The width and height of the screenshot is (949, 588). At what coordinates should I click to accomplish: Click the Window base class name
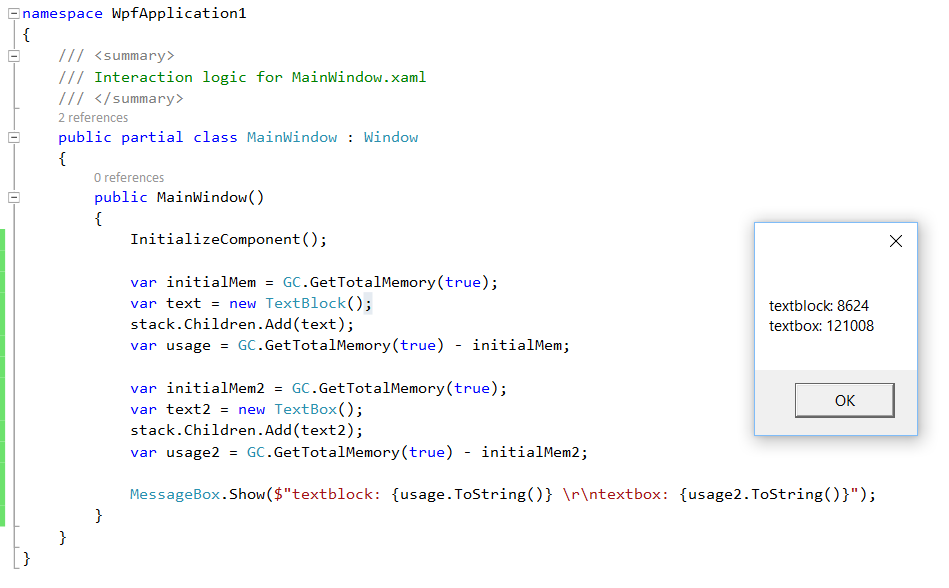pyautogui.click(x=391, y=137)
